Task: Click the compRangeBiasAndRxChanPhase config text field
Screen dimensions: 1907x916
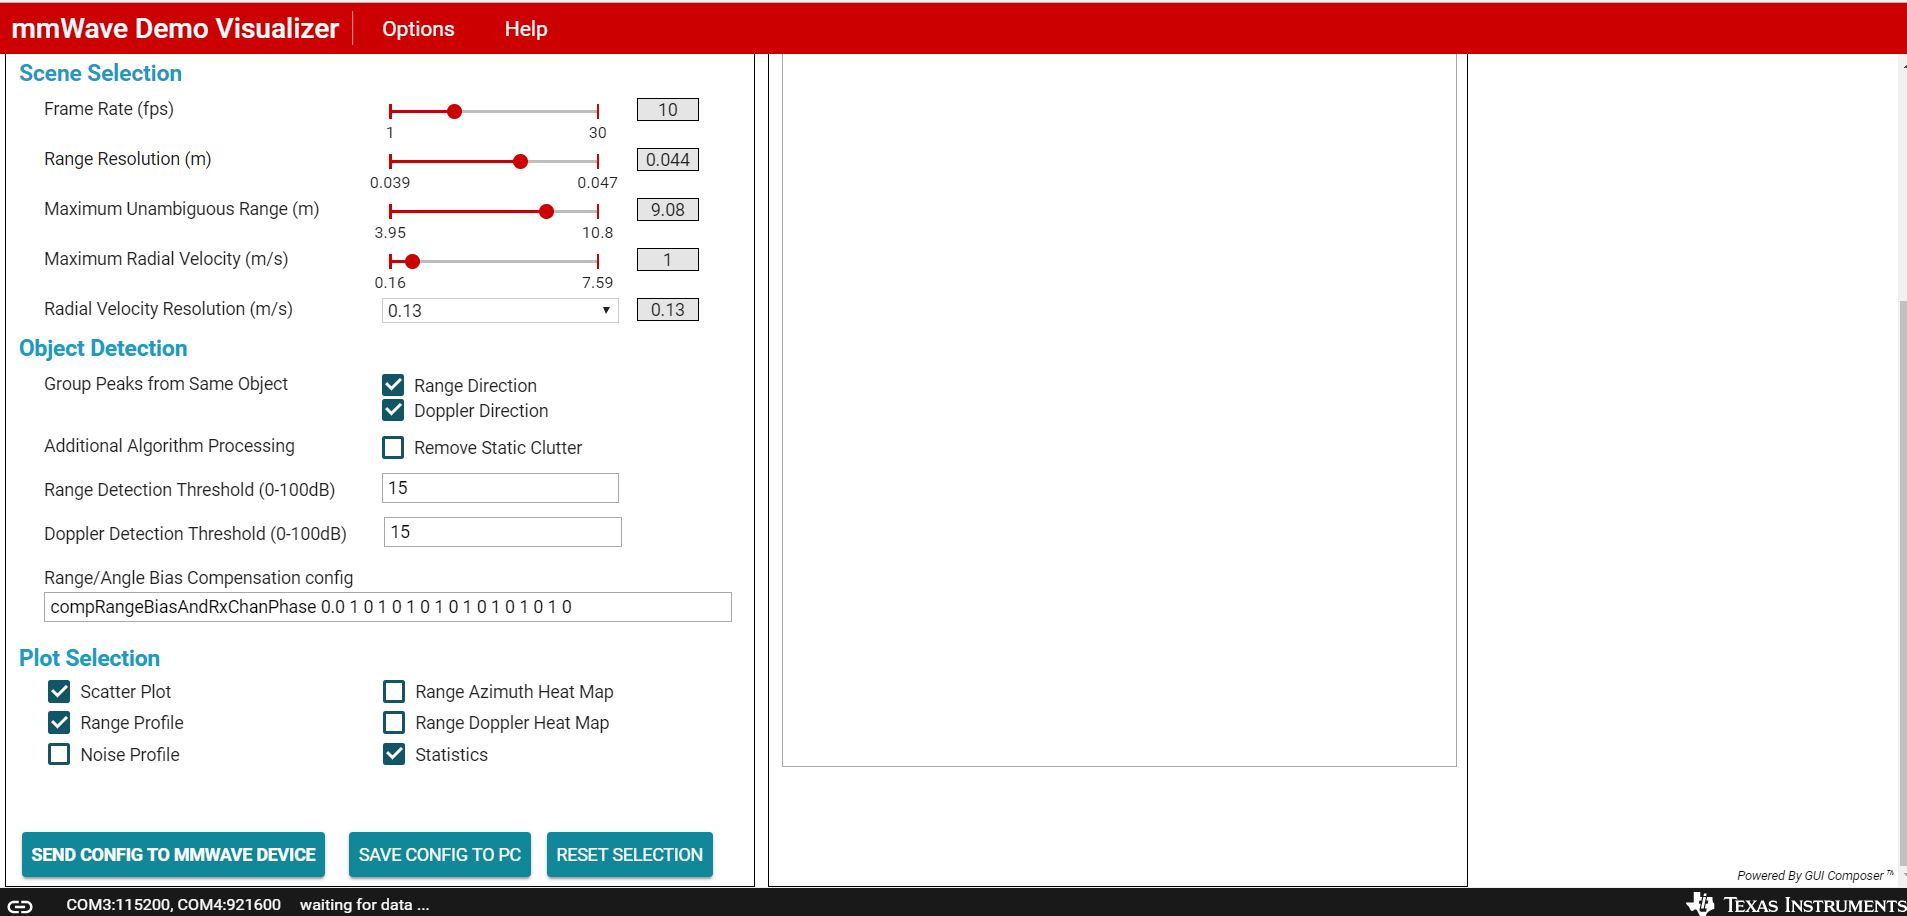Action: point(388,607)
